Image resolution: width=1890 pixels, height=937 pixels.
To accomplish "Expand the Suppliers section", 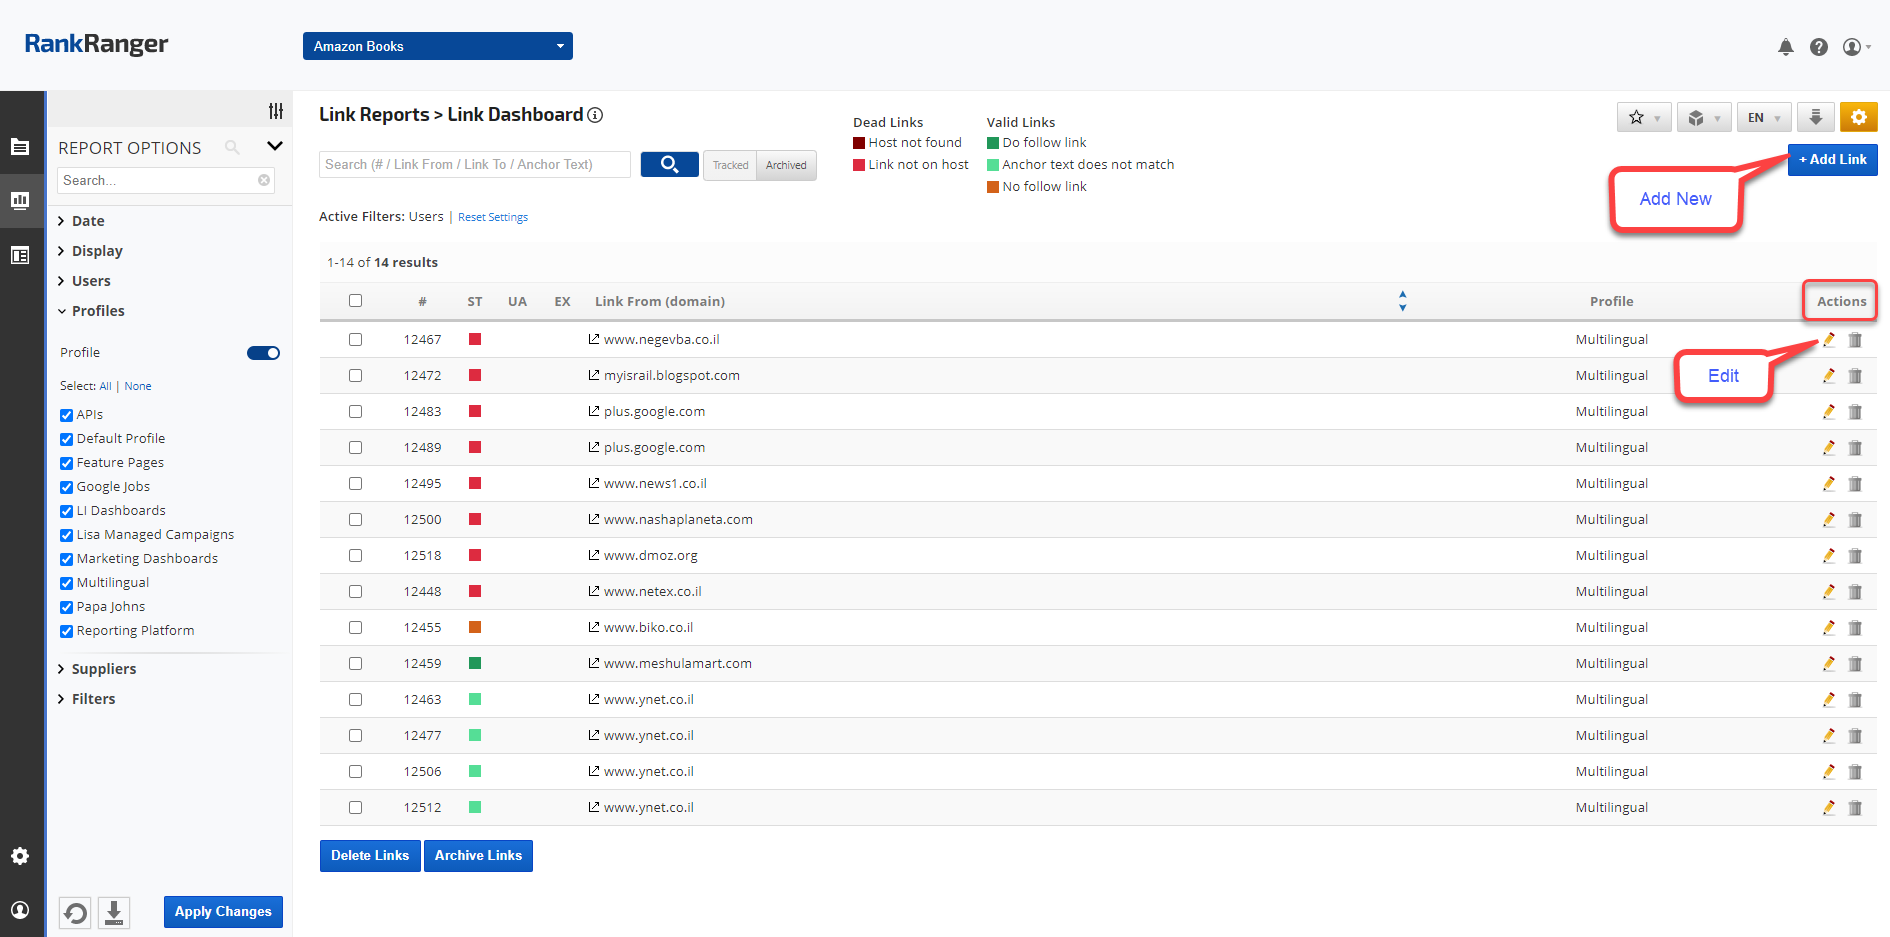I will pos(103,669).
